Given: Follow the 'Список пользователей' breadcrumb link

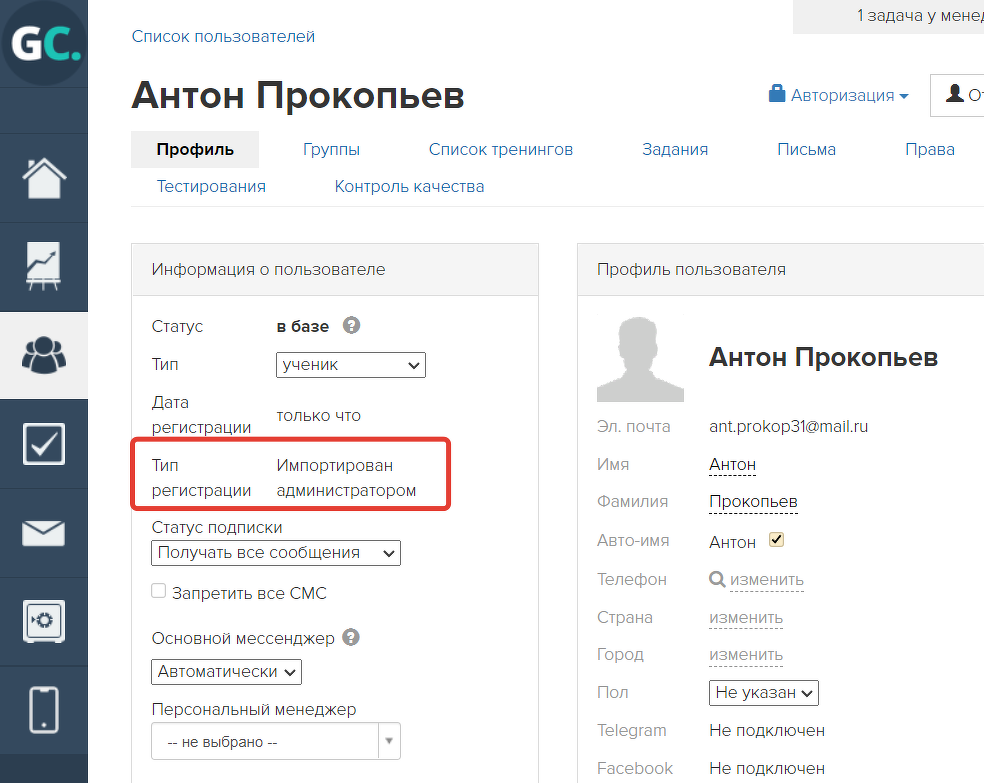Looking at the screenshot, I should tap(223, 36).
